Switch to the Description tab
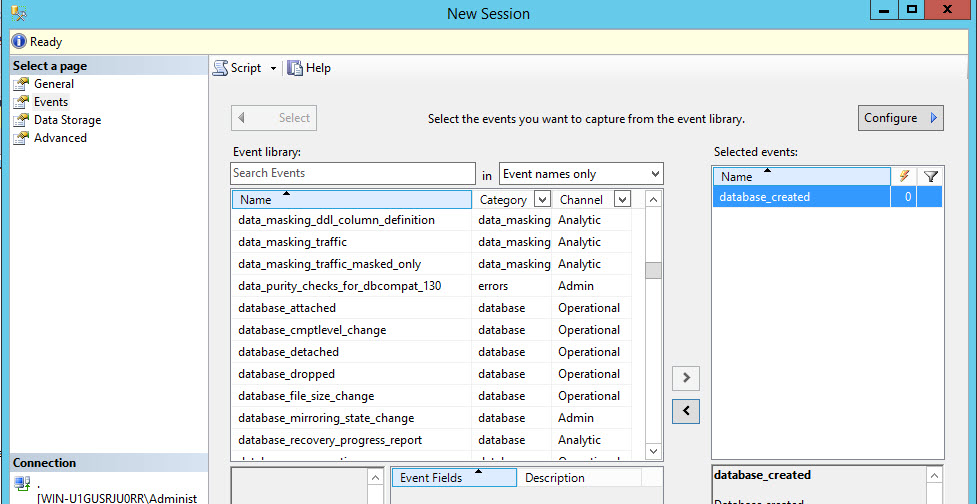 tap(555, 478)
